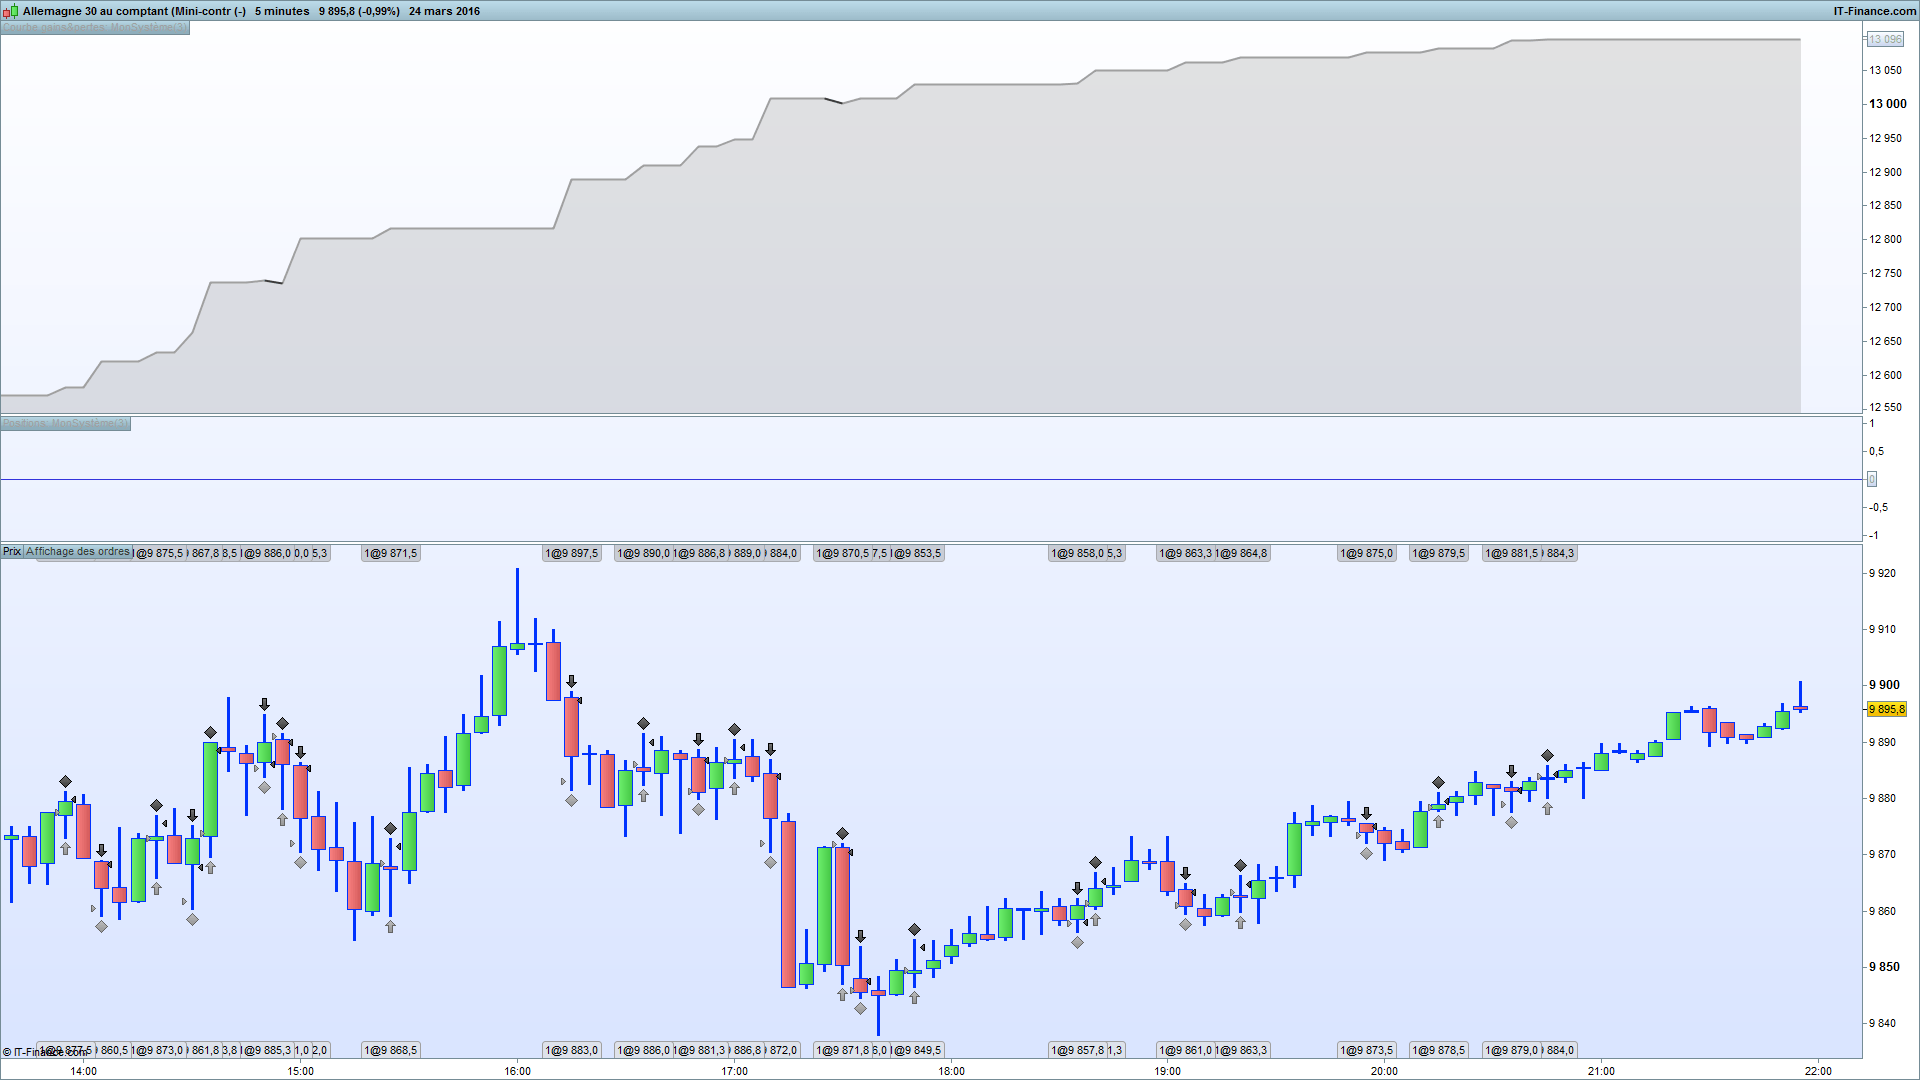
Task: Click the '1@9 883,0' bottom order label
Action: pos(571,1051)
